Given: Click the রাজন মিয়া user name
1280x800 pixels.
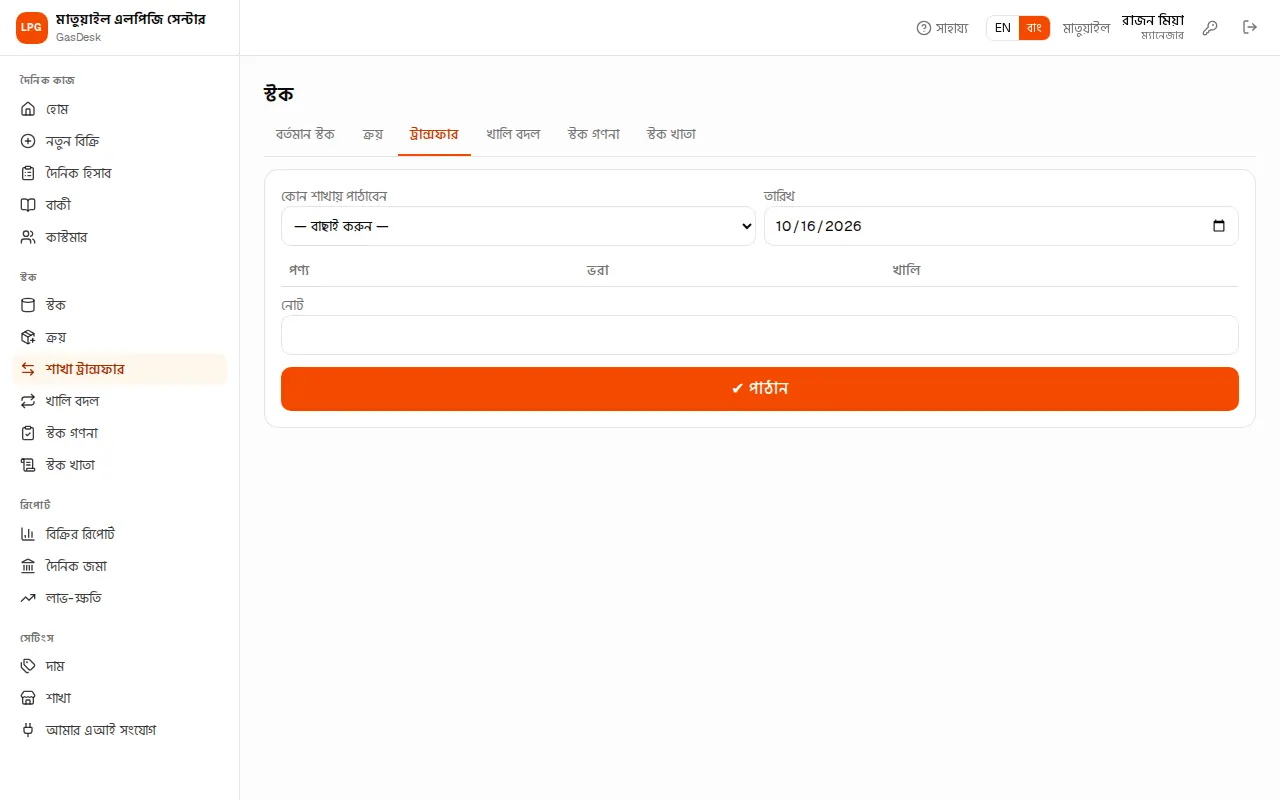Looking at the screenshot, I should tap(1153, 20).
